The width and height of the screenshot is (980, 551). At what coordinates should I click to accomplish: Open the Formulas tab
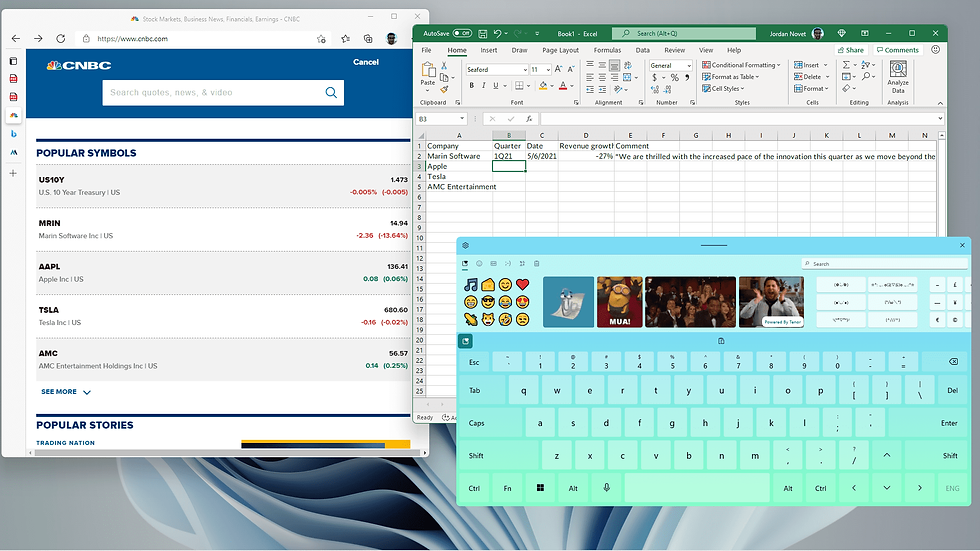[607, 50]
